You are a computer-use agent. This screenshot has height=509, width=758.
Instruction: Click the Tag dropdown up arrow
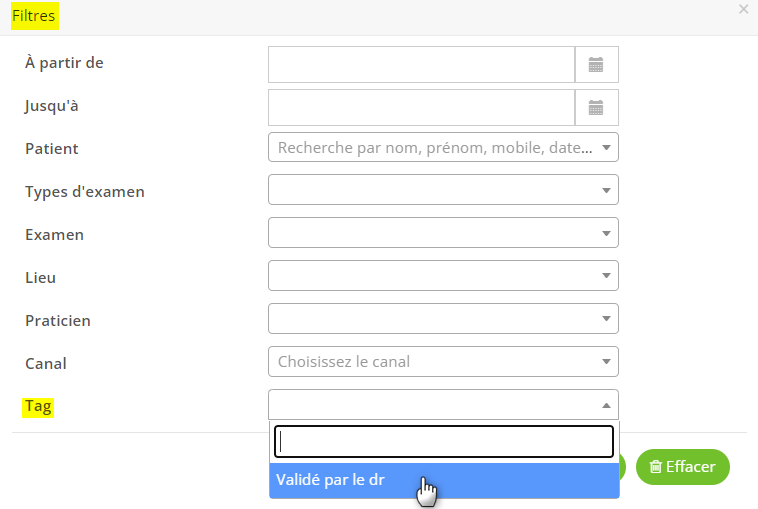tap(606, 405)
